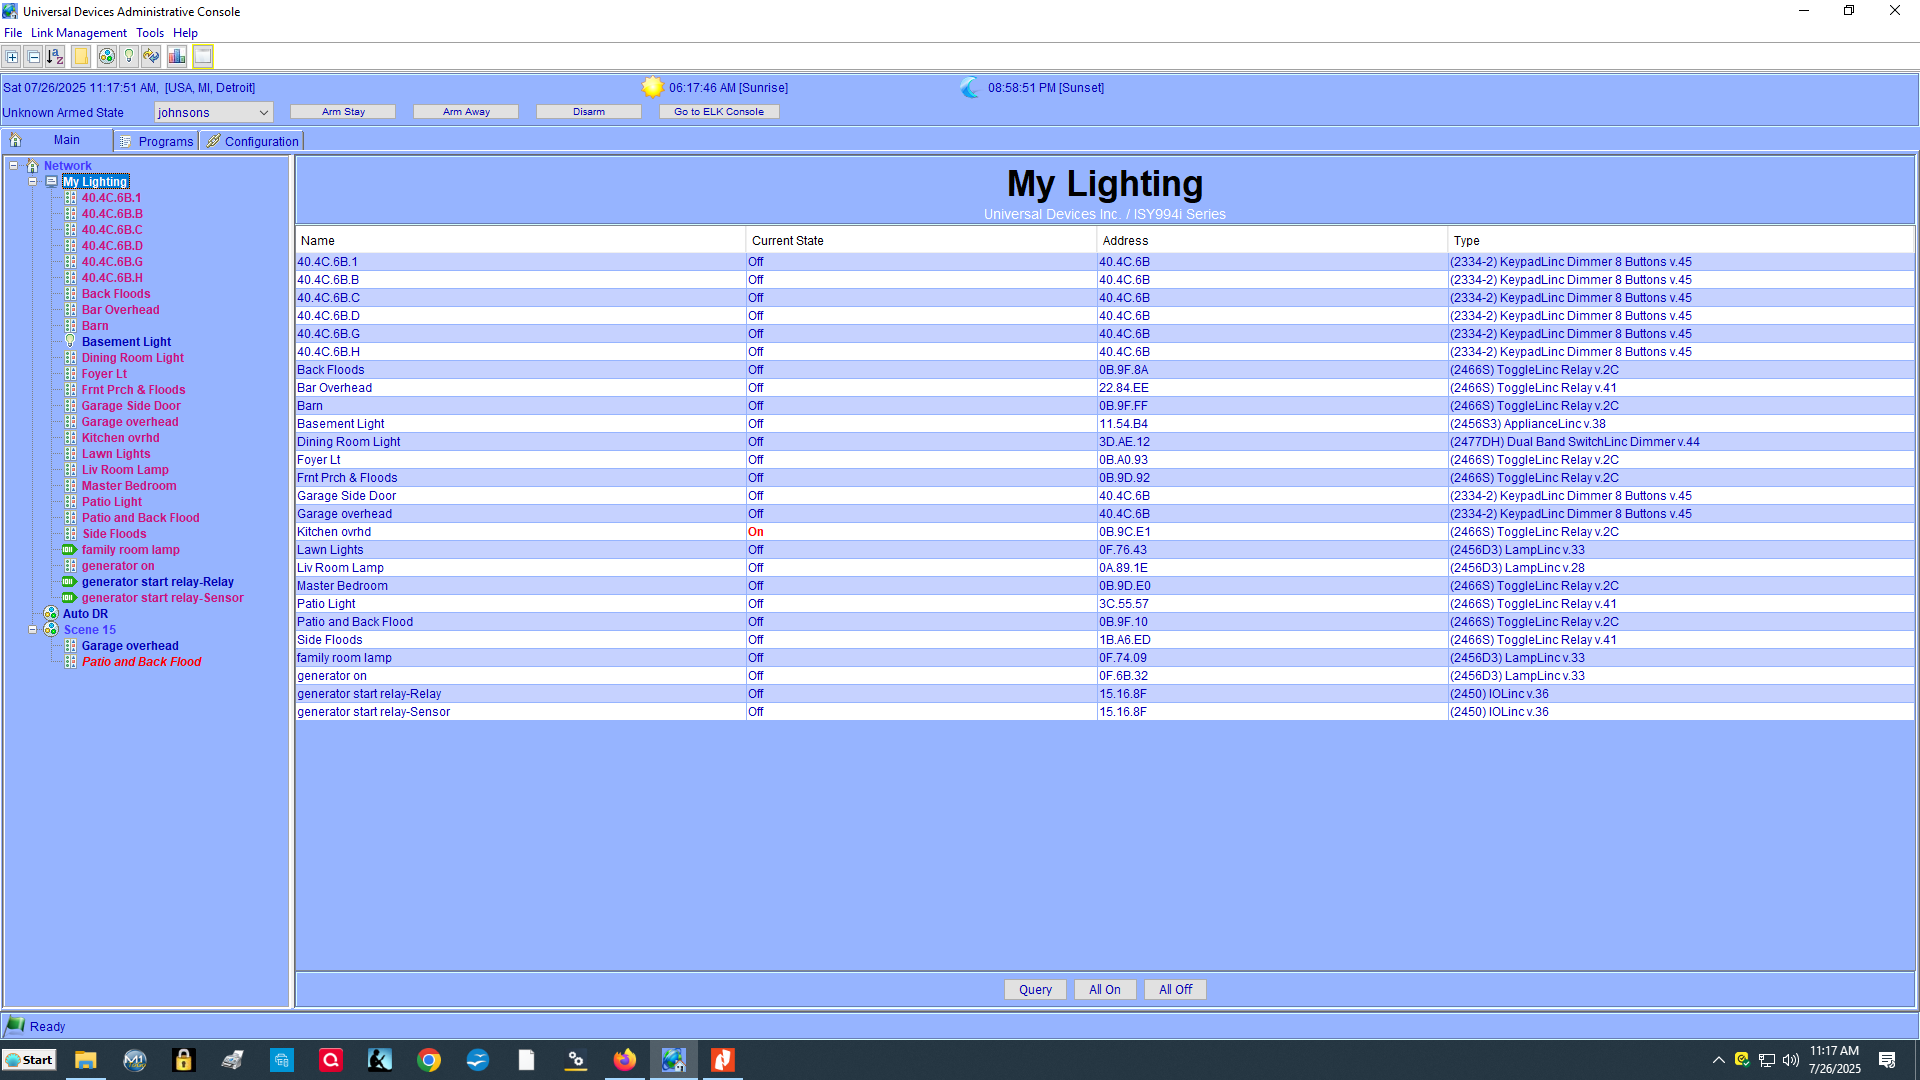Click the refresh arrows toolbar icon
Screen dimensions: 1920x1080
pyautogui.click(x=151, y=57)
